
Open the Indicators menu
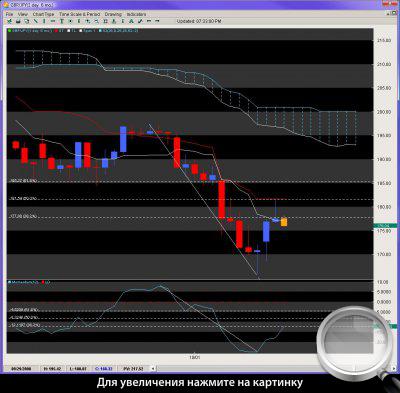136,14
